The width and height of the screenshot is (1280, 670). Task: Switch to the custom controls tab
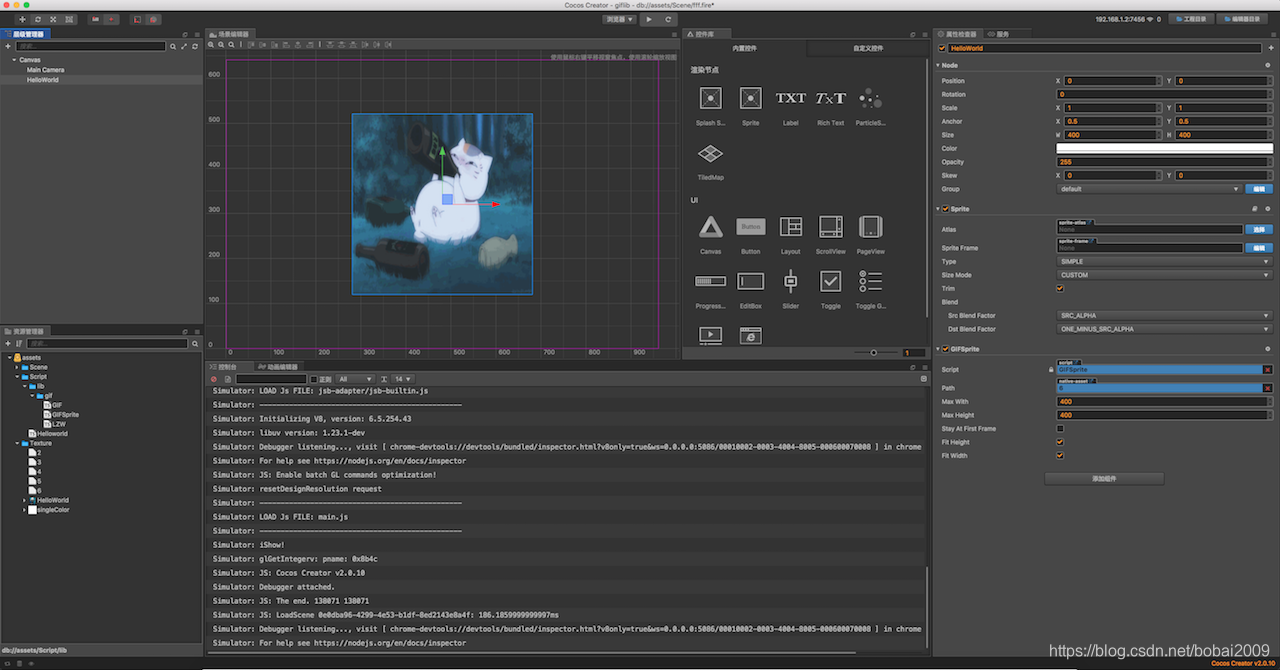[867, 48]
